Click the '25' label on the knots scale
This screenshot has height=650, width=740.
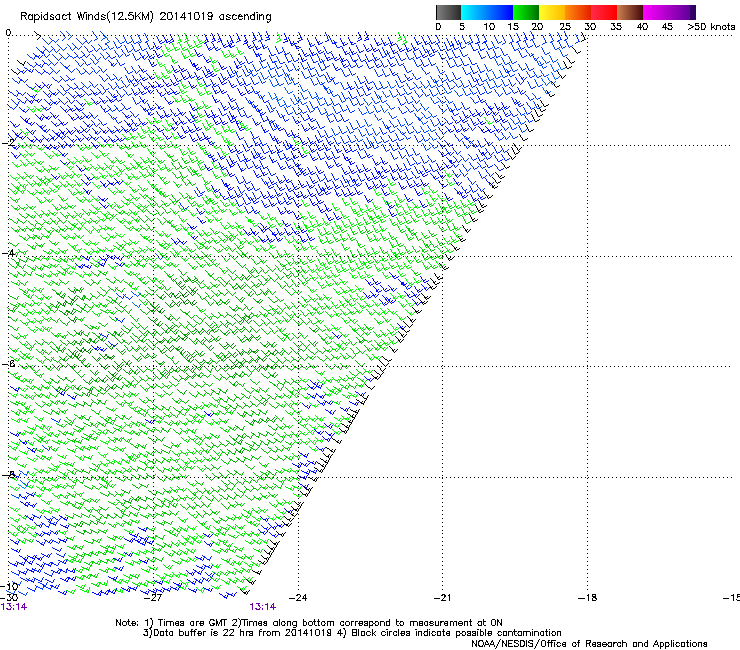click(565, 27)
